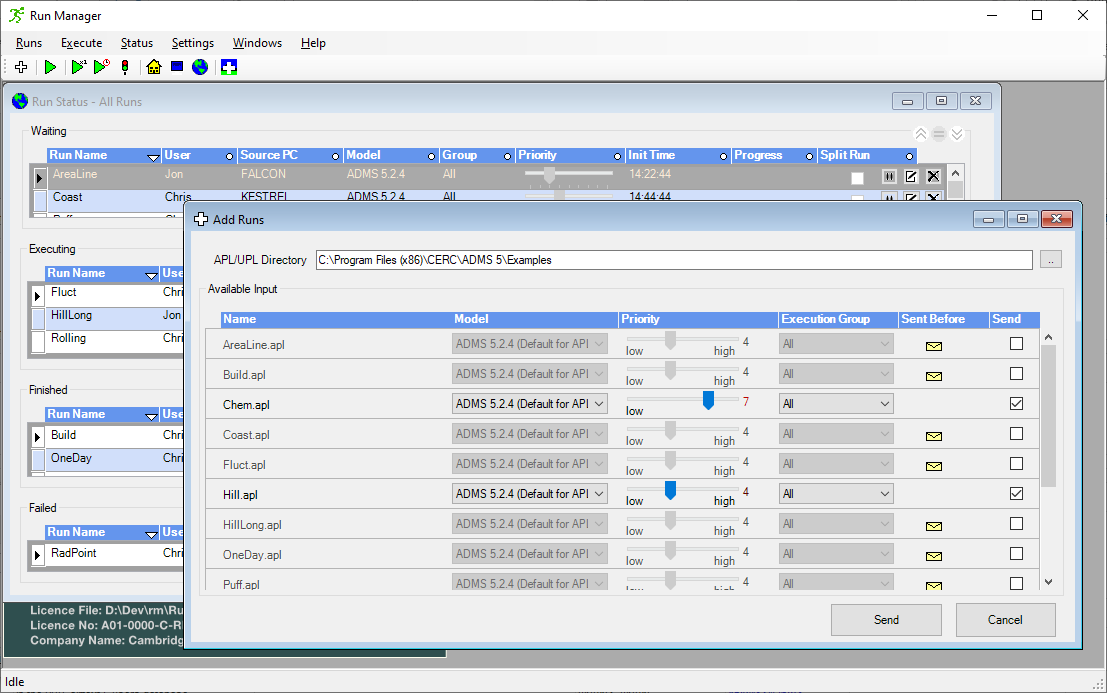The image size is (1107, 693).
Task: Open the Model dropdown for Chem.apl
Action: pos(599,404)
